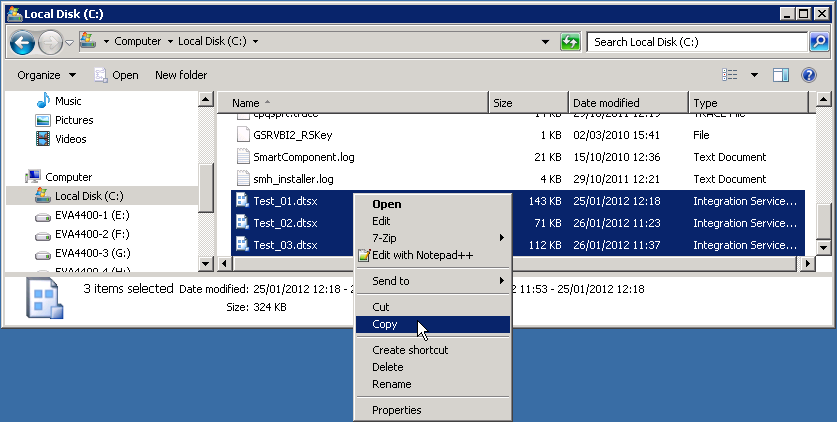Click navigation pane scroll up arrow

pos(206,99)
